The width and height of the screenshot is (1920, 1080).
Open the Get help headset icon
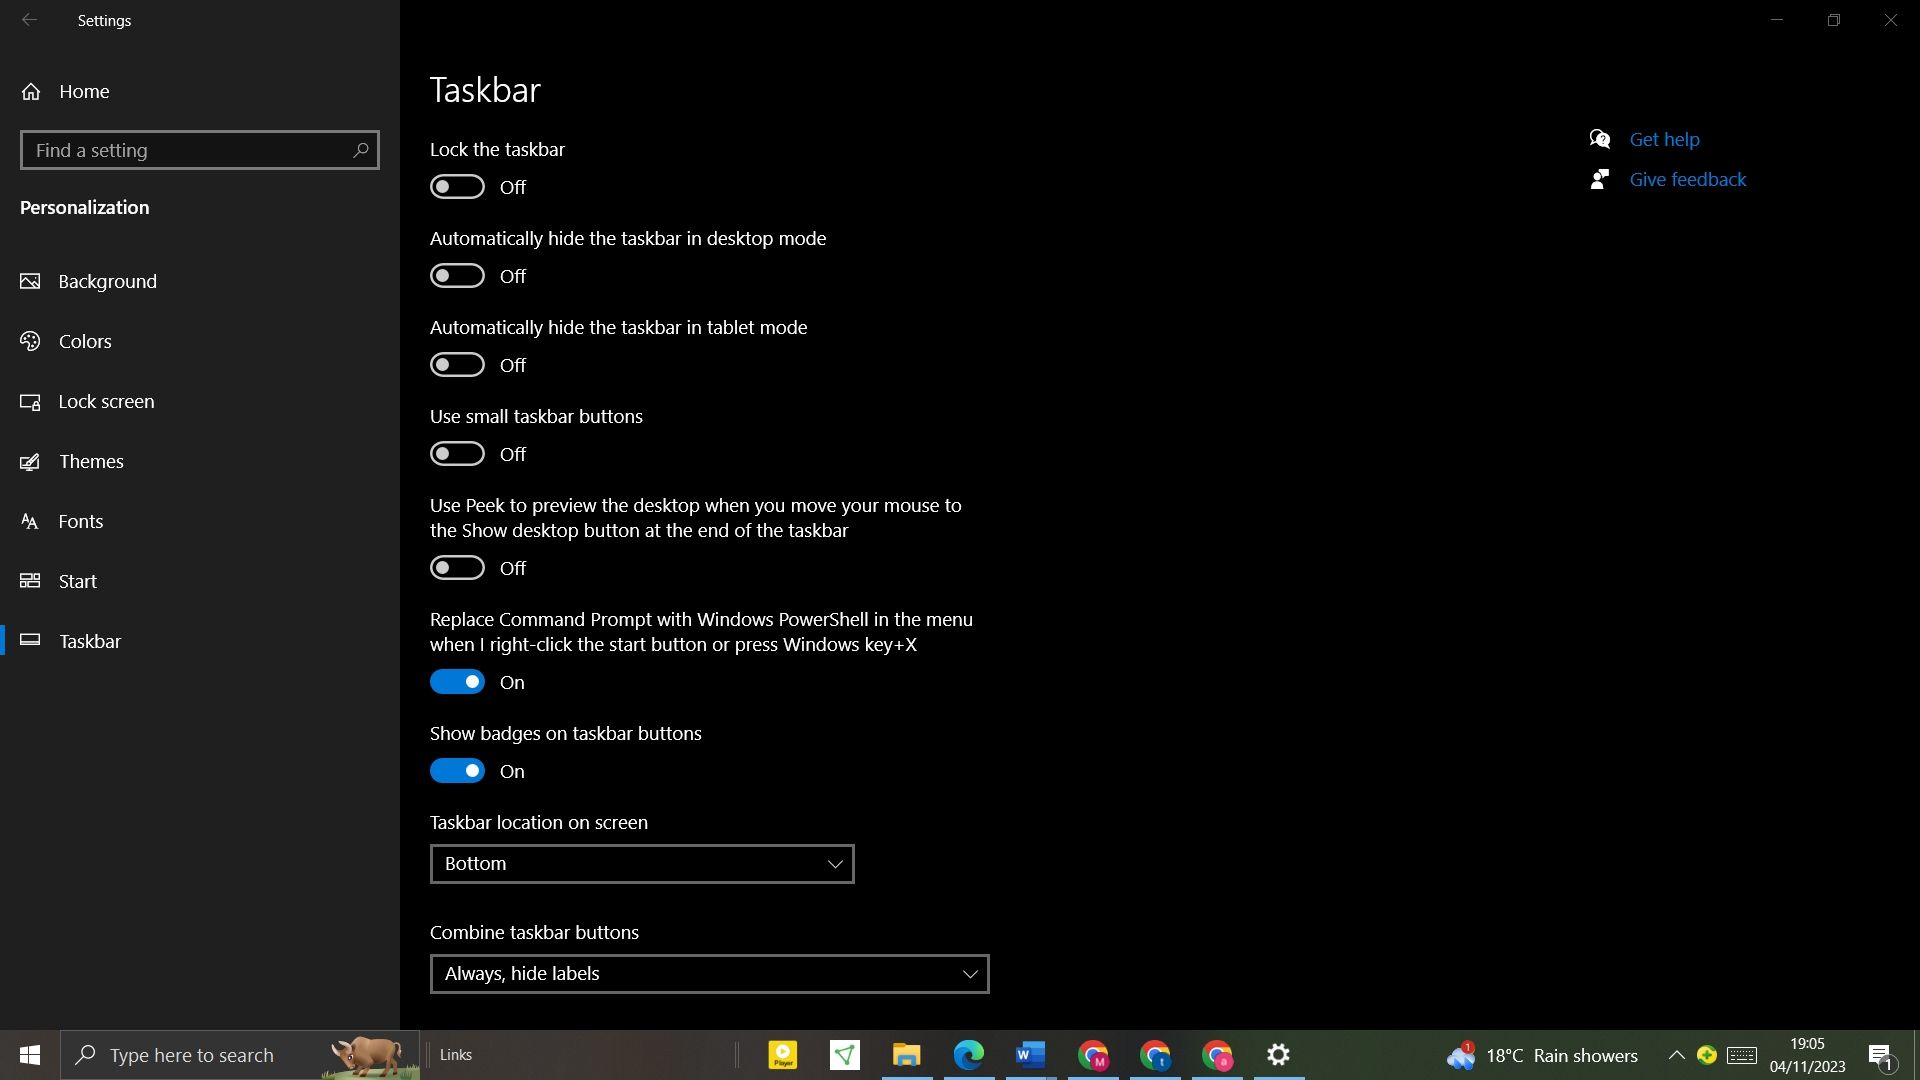tap(1600, 139)
